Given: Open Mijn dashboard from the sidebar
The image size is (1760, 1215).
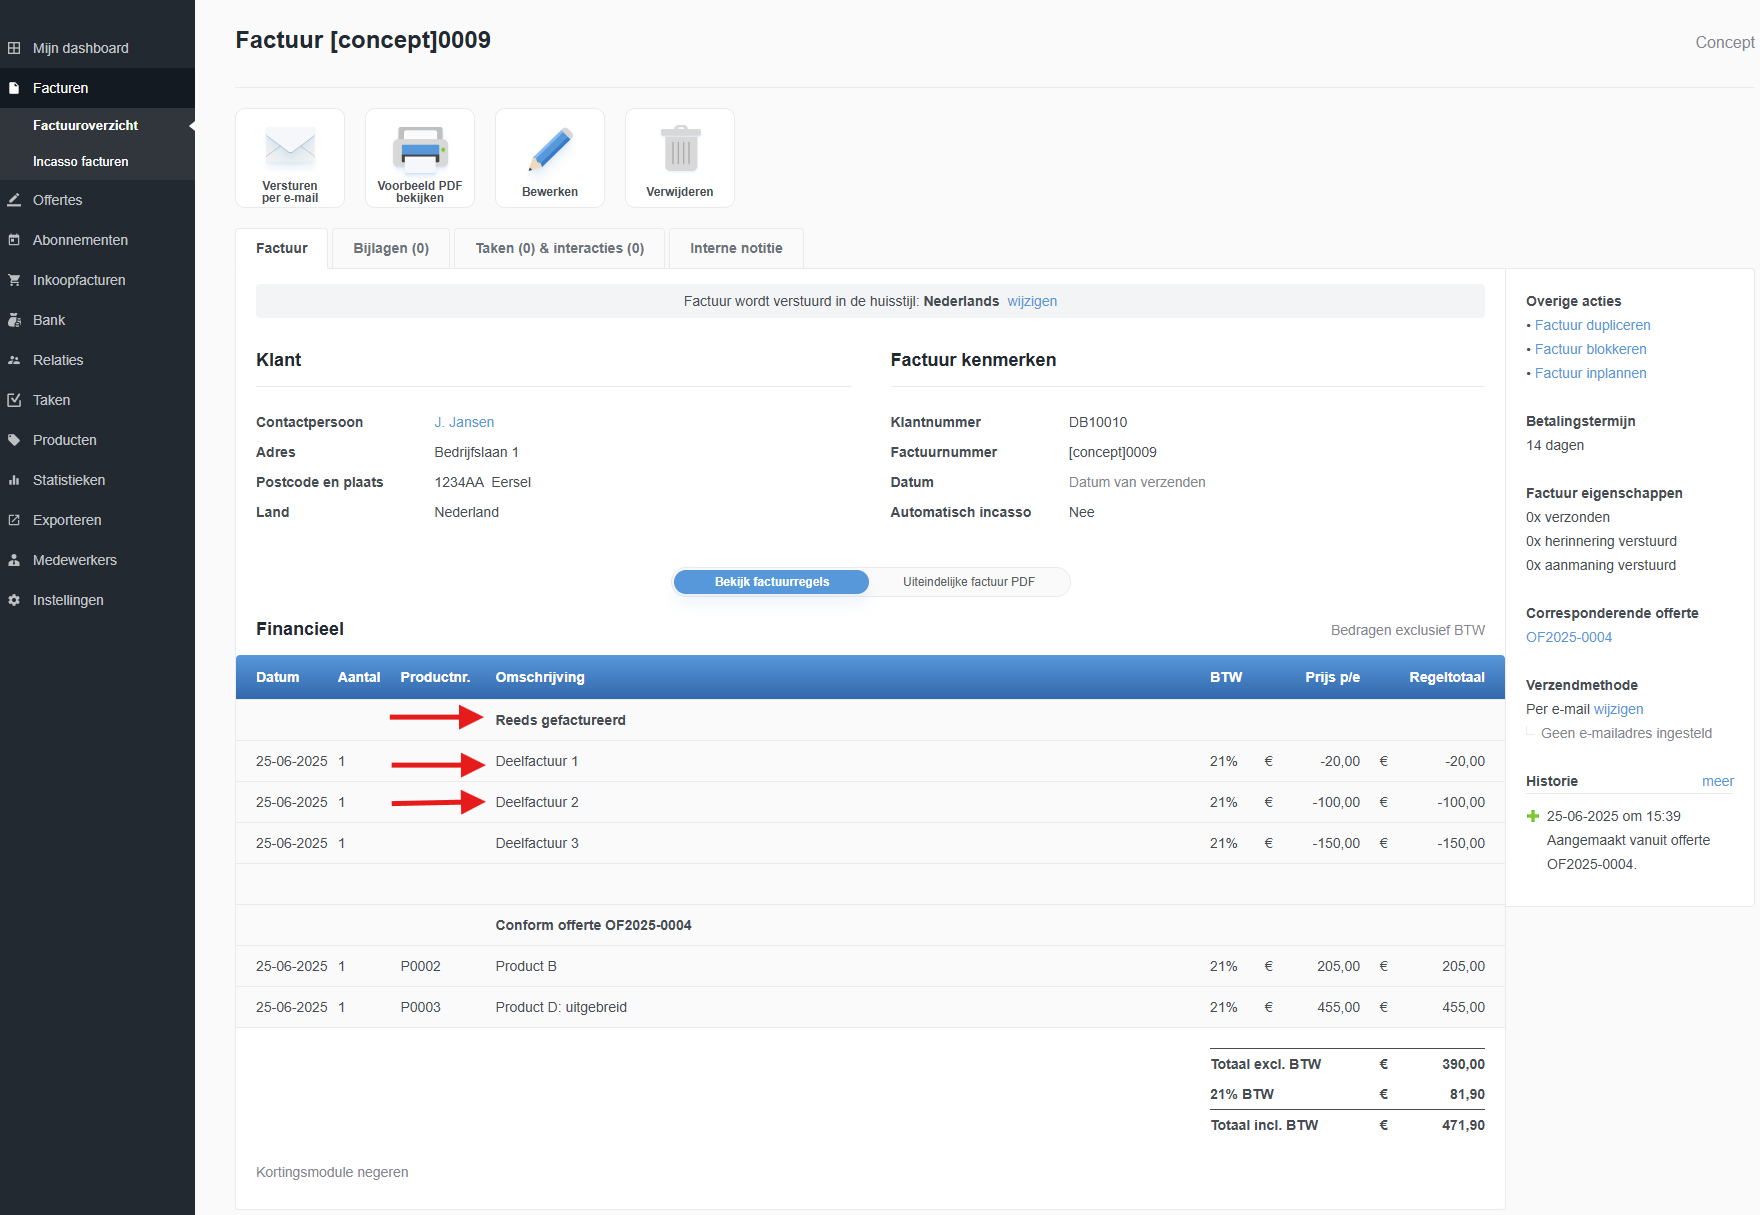Looking at the screenshot, I should click(x=80, y=48).
